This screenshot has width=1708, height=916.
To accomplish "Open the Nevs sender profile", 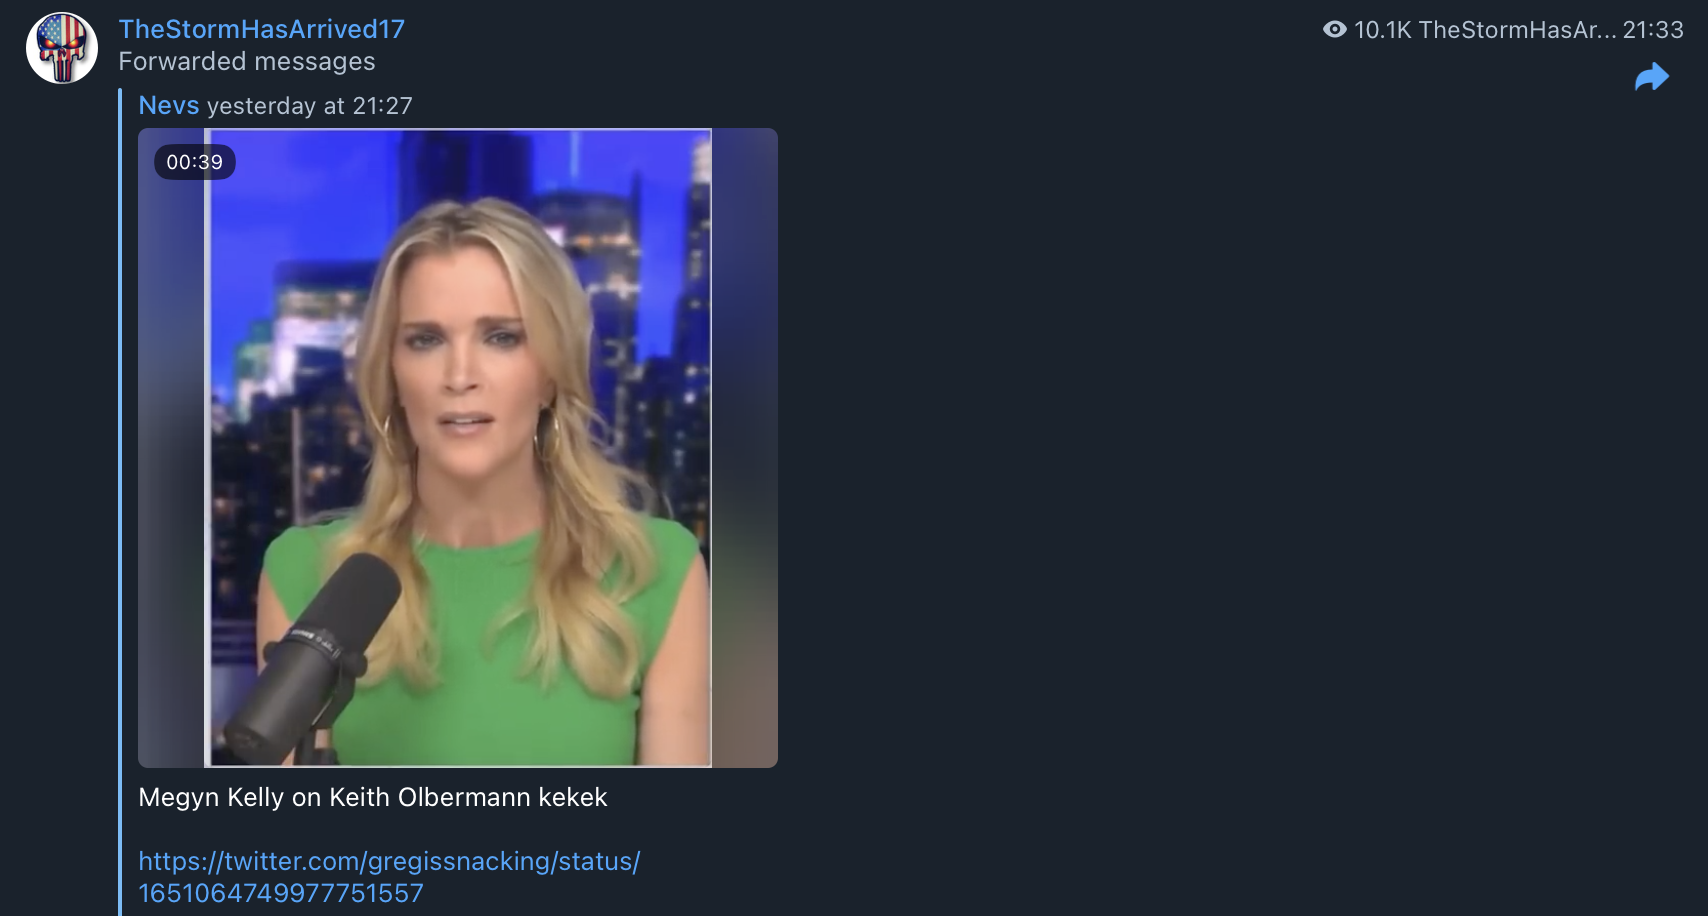I will pyautogui.click(x=169, y=105).
